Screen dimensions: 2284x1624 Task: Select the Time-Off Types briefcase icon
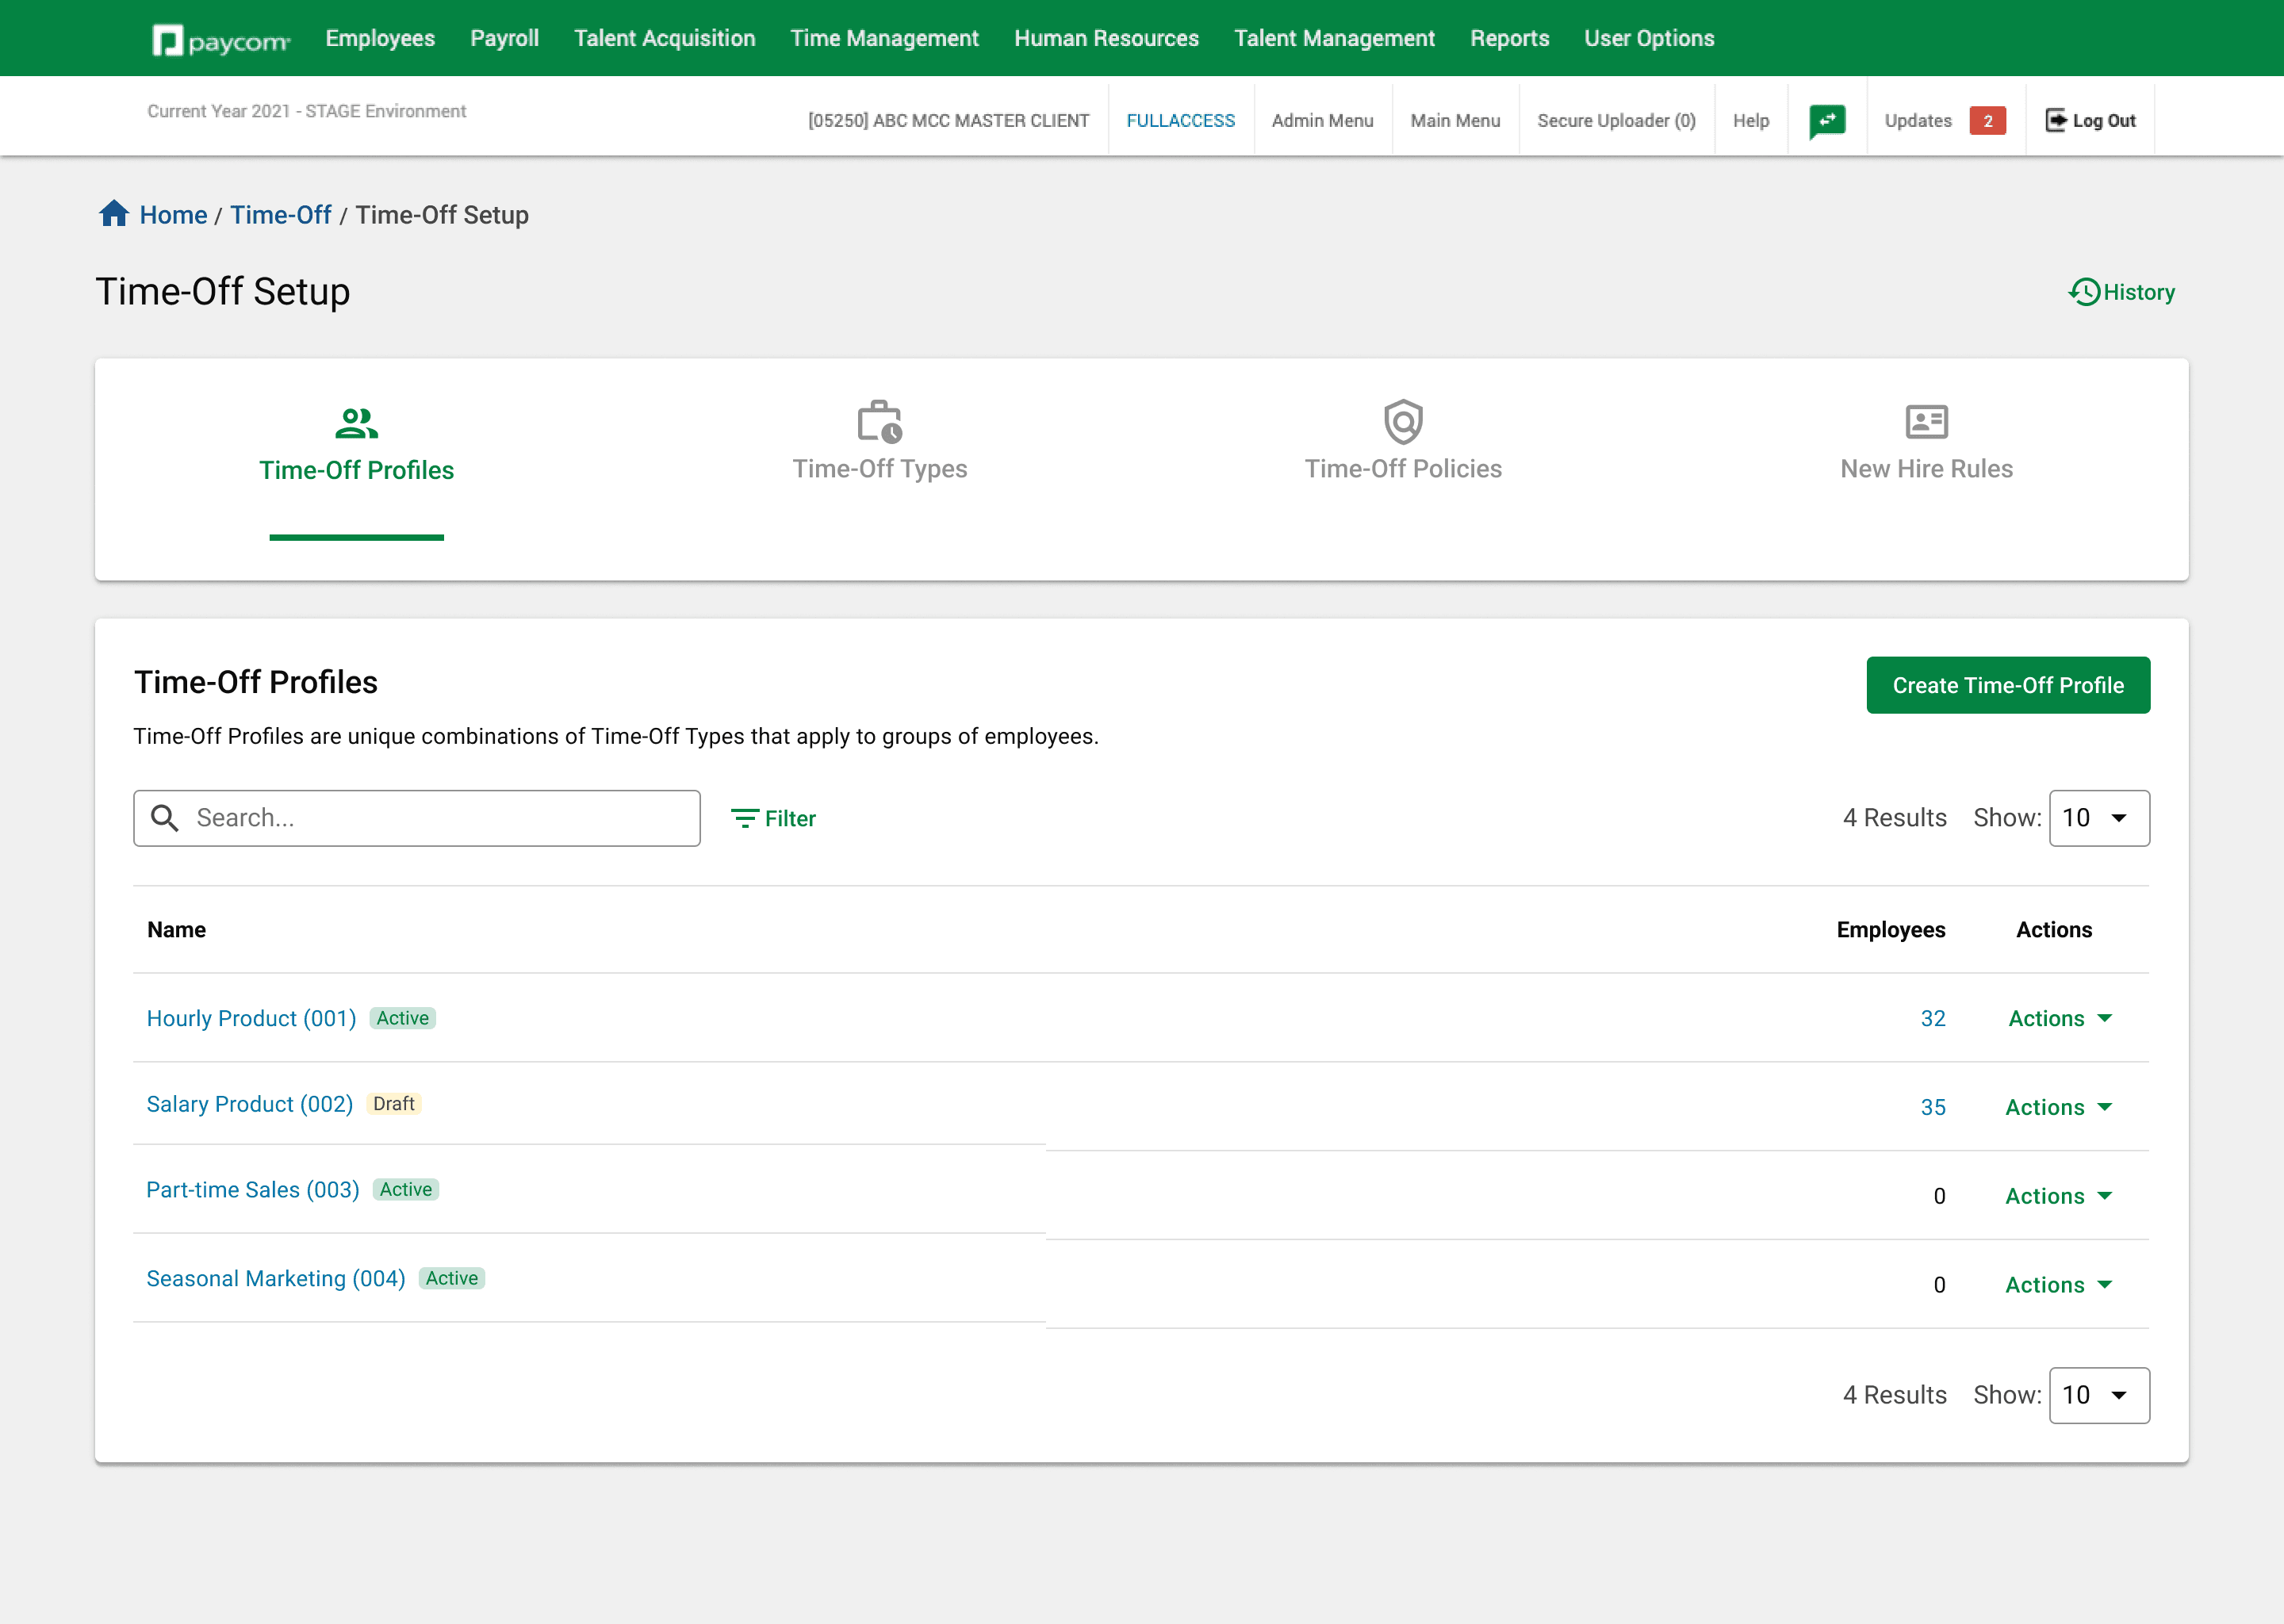click(879, 421)
